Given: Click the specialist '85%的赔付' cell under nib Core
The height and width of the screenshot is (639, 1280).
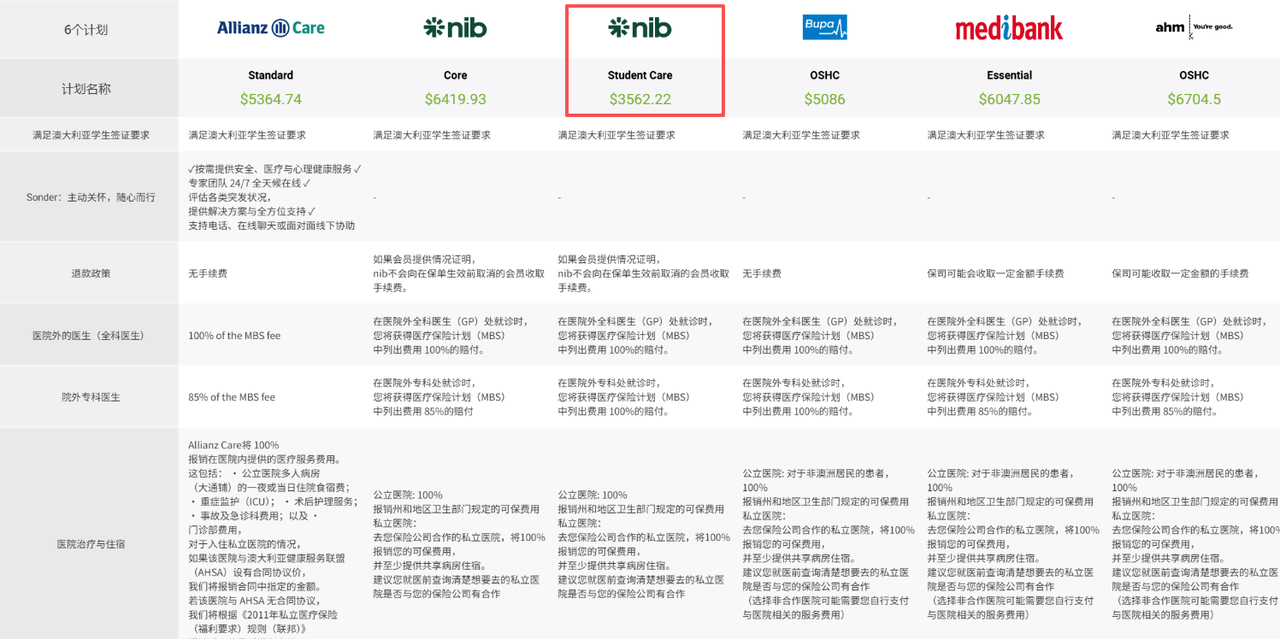Looking at the screenshot, I should pyautogui.click(x=439, y=397).
